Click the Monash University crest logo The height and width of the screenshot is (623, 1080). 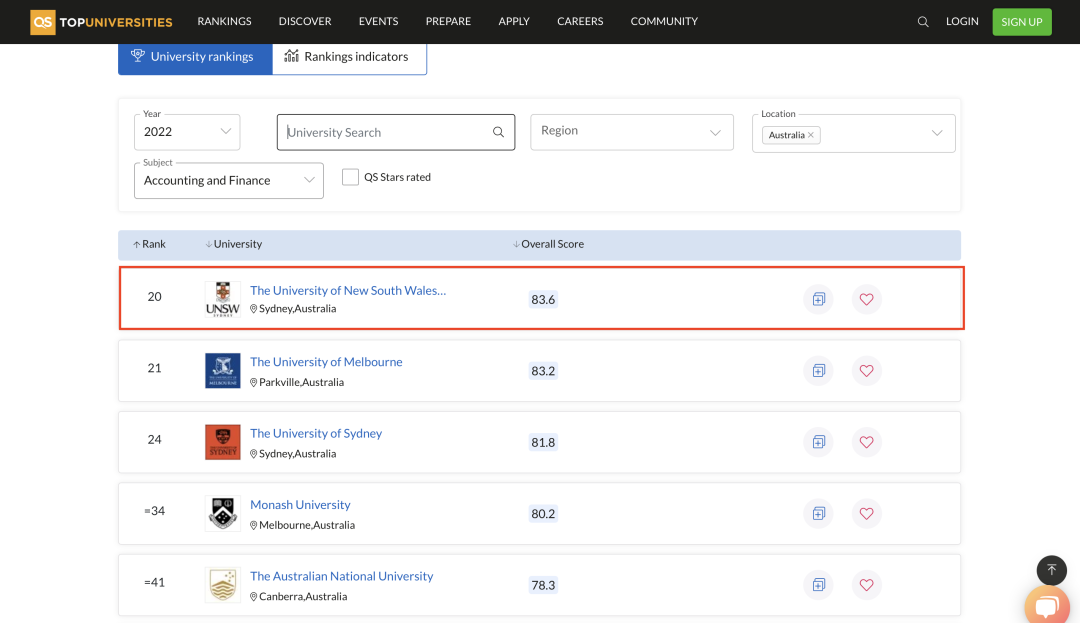pyautogui.click(x=222, y=514)
